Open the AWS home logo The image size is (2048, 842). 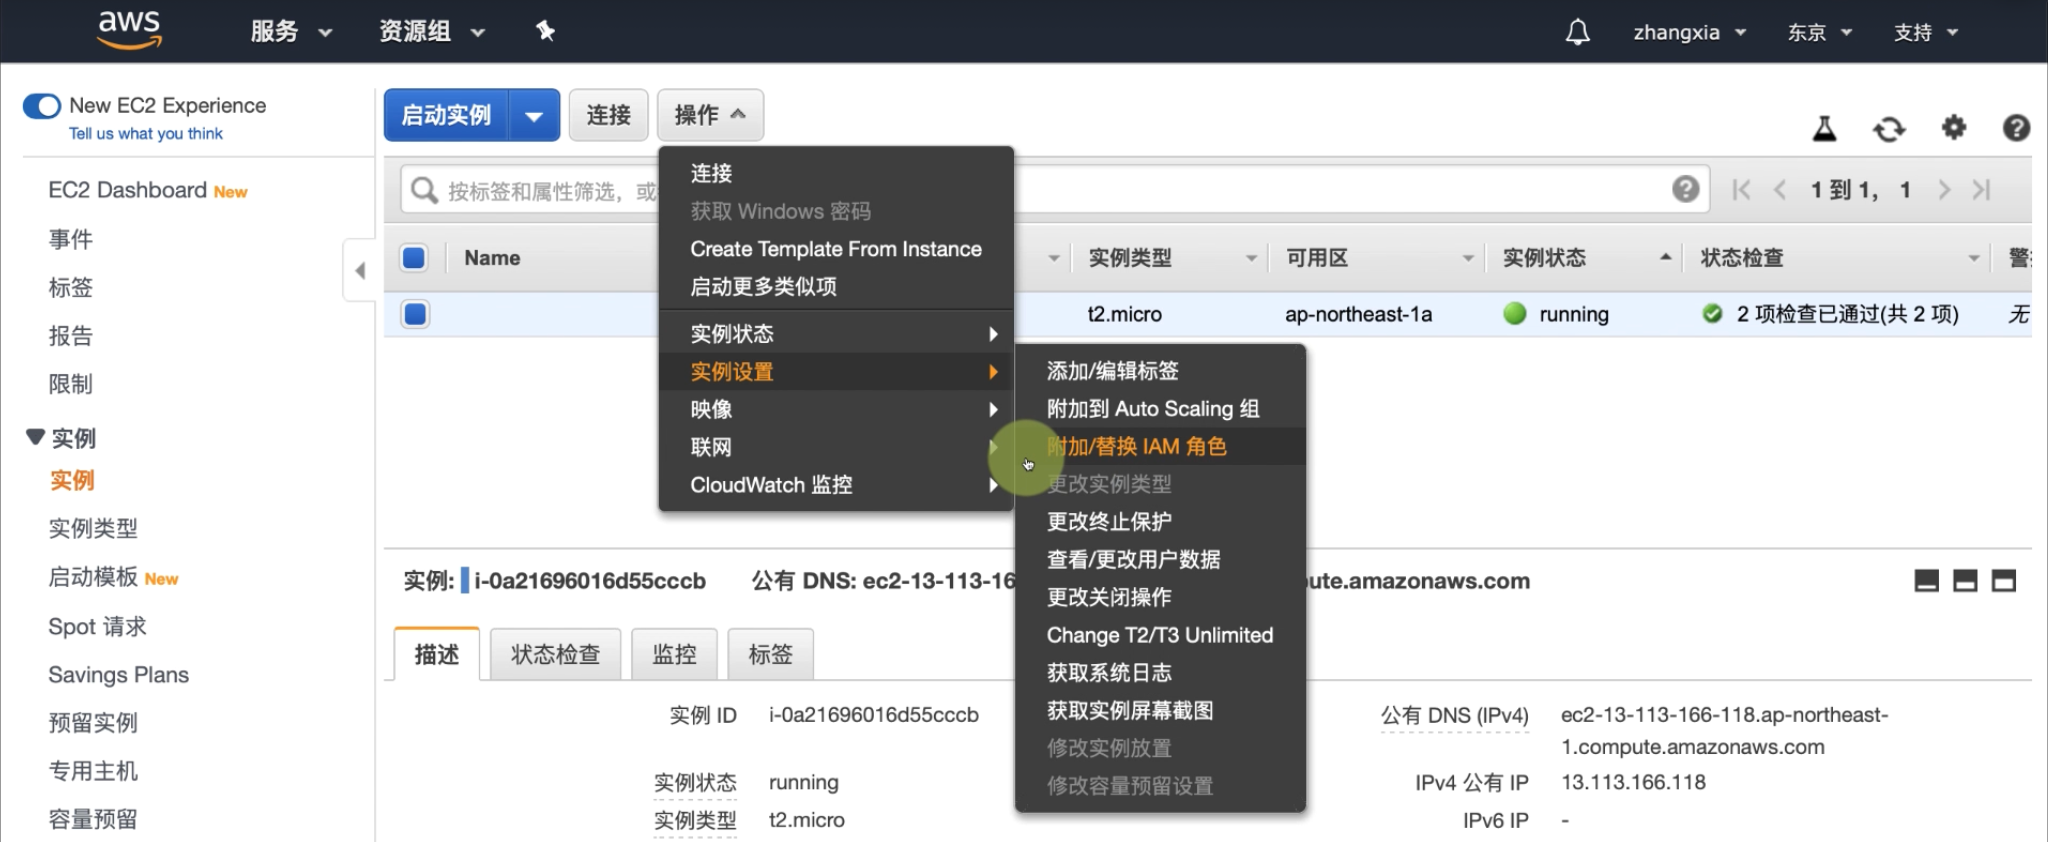click(129, 30)
